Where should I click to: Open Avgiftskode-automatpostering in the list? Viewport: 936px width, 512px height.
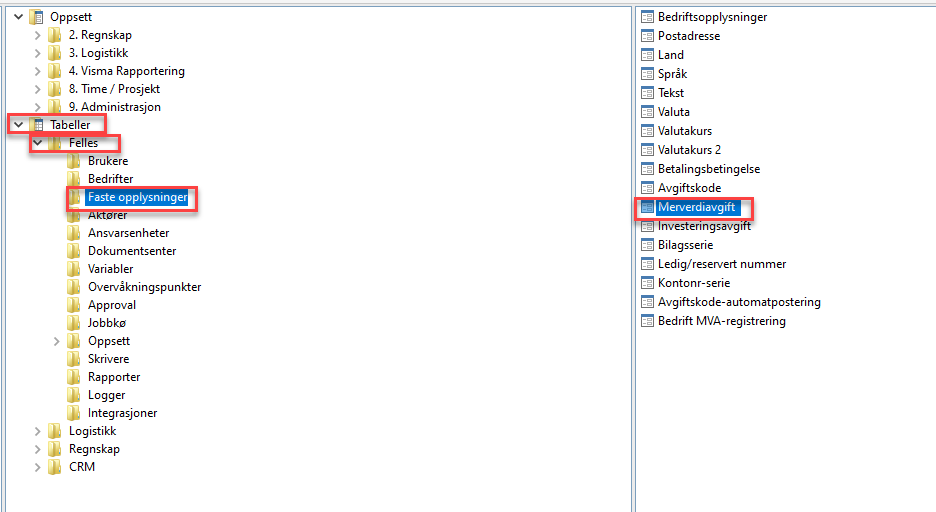tap(739, 302)
